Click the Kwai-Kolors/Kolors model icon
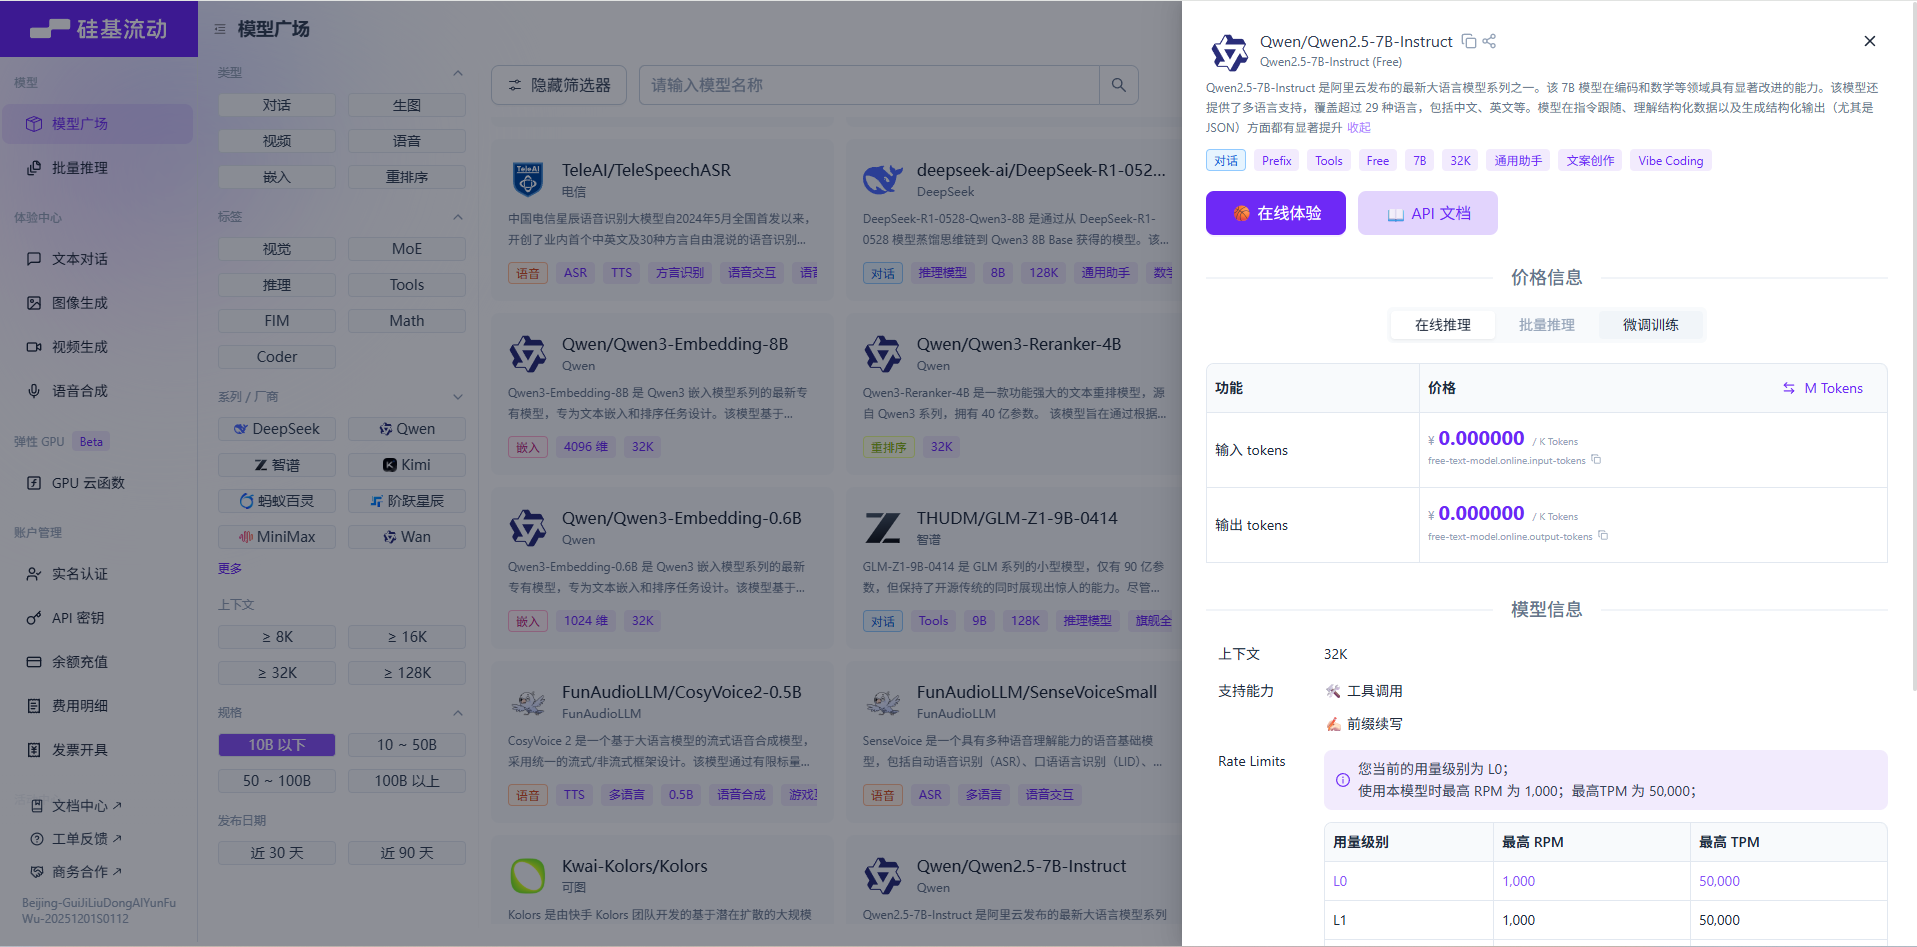 pos(528,876)
